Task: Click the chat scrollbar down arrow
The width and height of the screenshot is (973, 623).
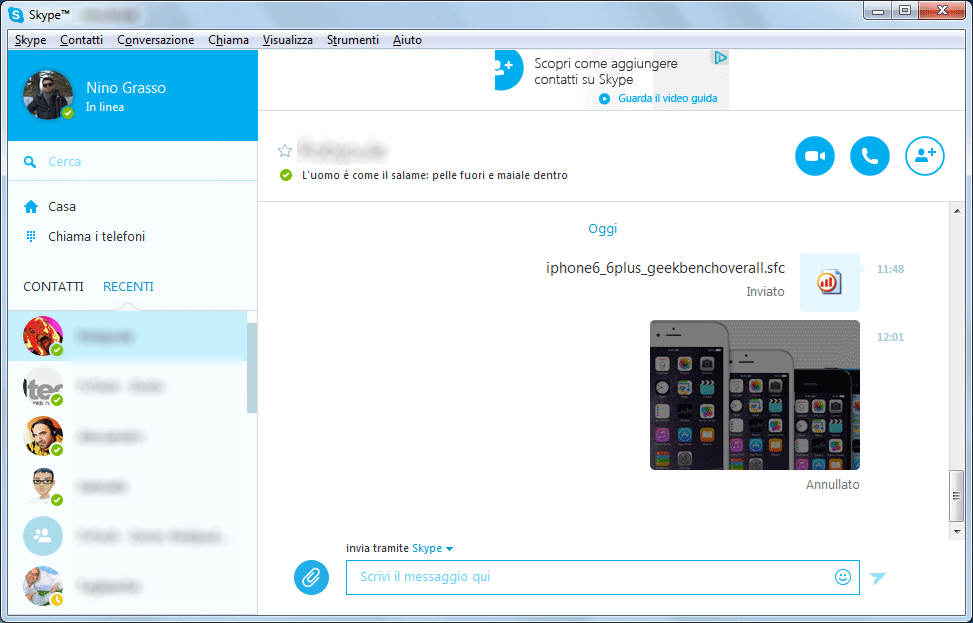Action: [956, 531]
